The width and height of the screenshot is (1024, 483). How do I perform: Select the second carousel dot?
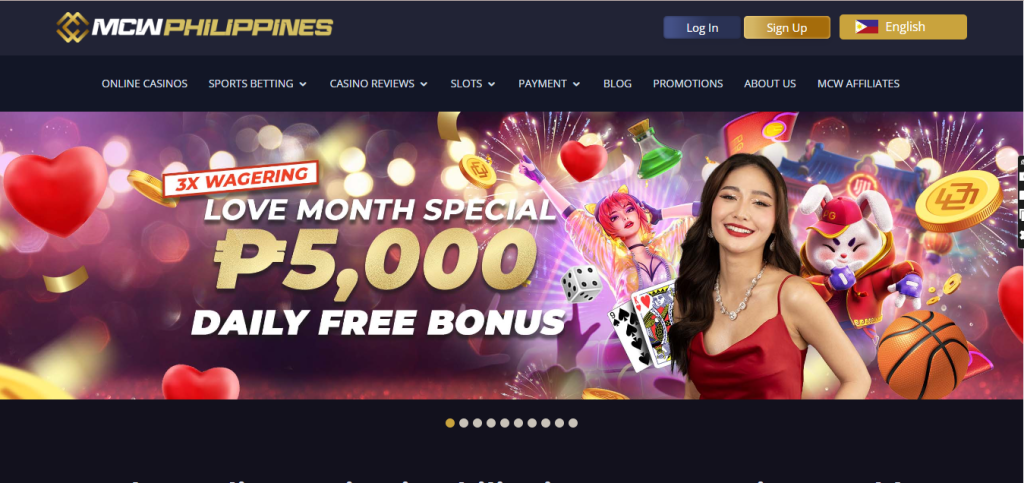pos(464,423)
